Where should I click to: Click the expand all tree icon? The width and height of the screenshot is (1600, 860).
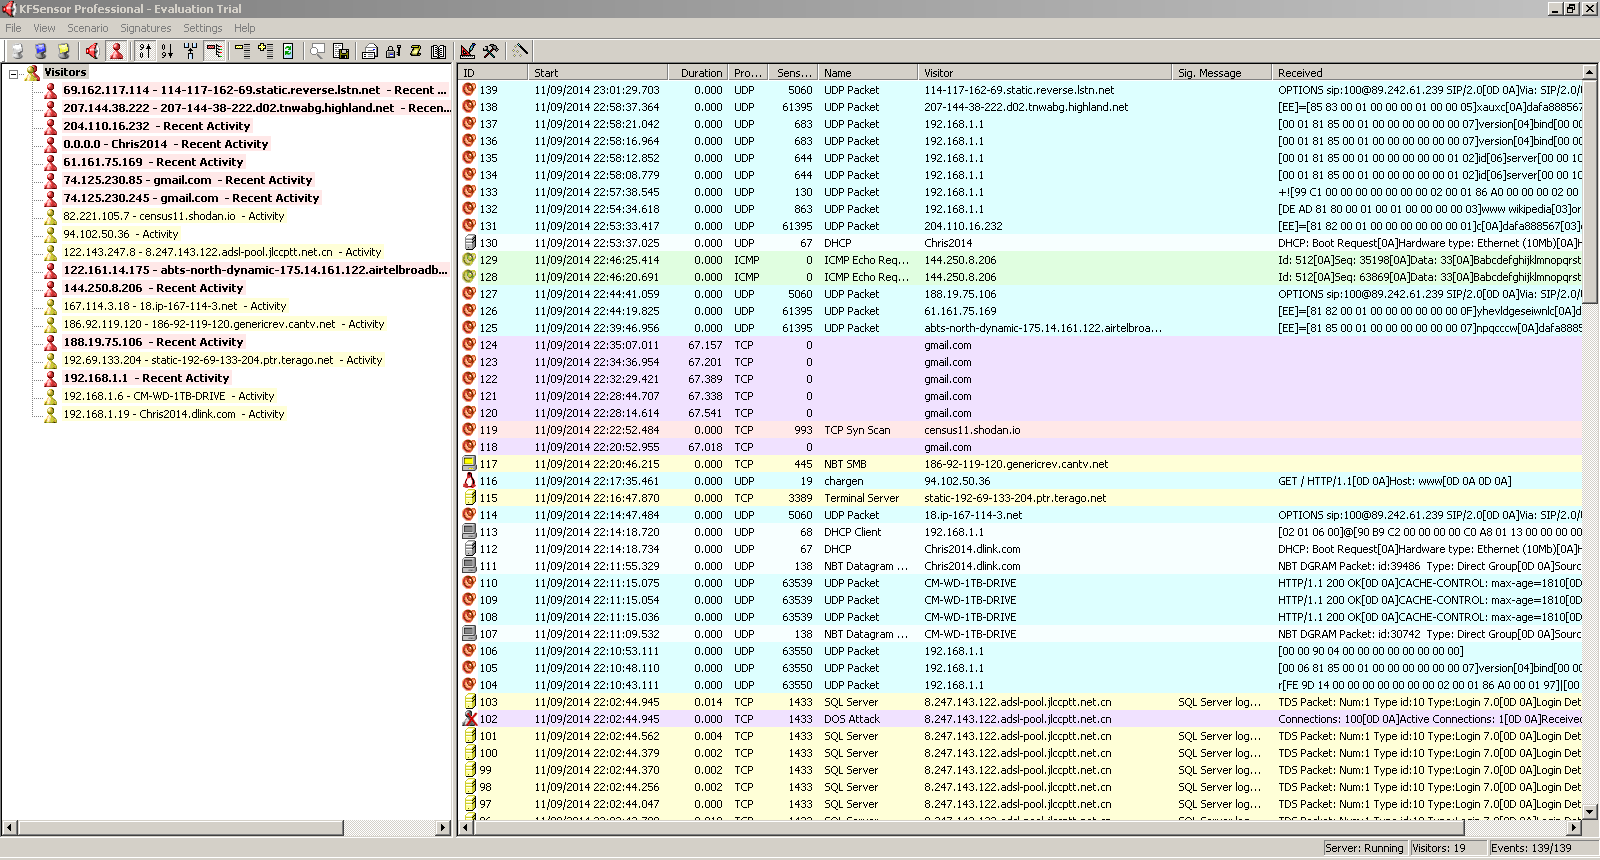265,50
